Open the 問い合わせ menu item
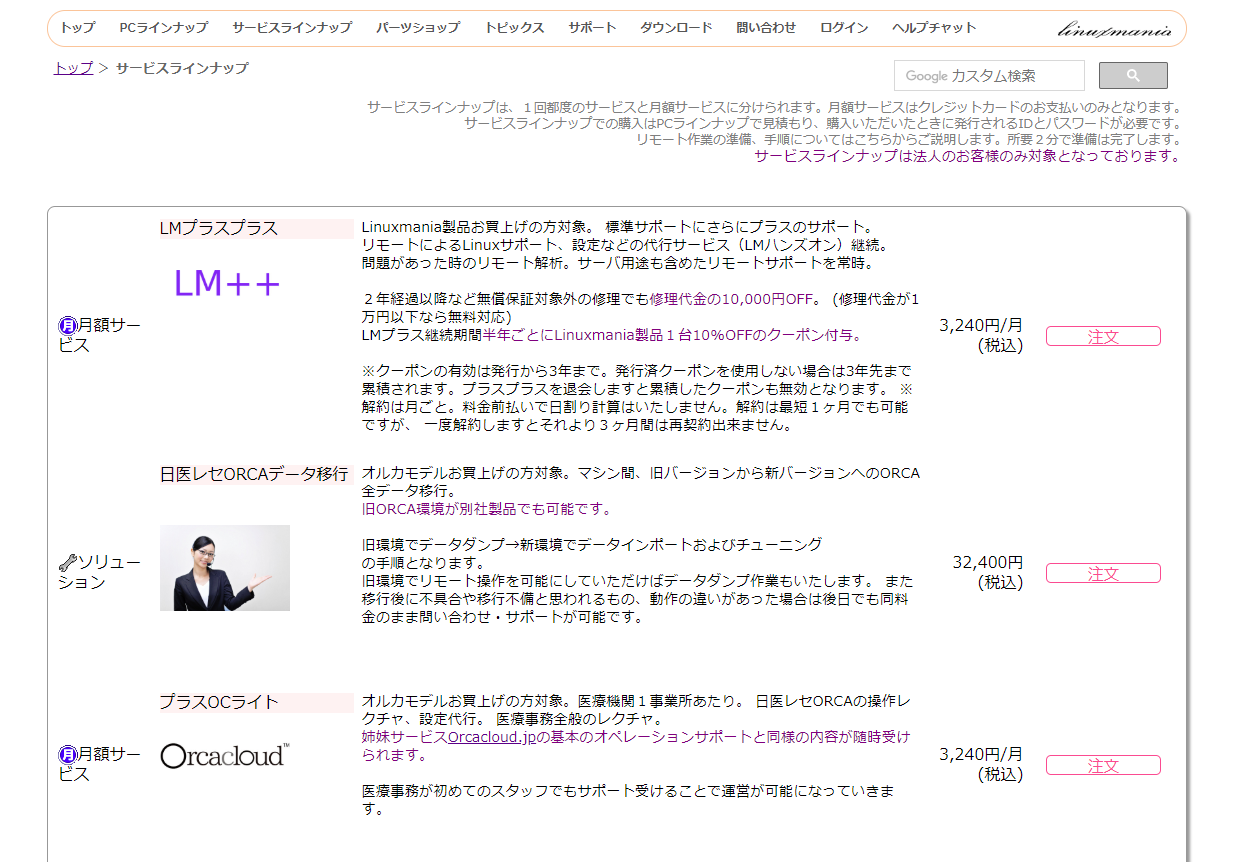The width and height of the screenshot is (1236, 862). tap(766, 28)
